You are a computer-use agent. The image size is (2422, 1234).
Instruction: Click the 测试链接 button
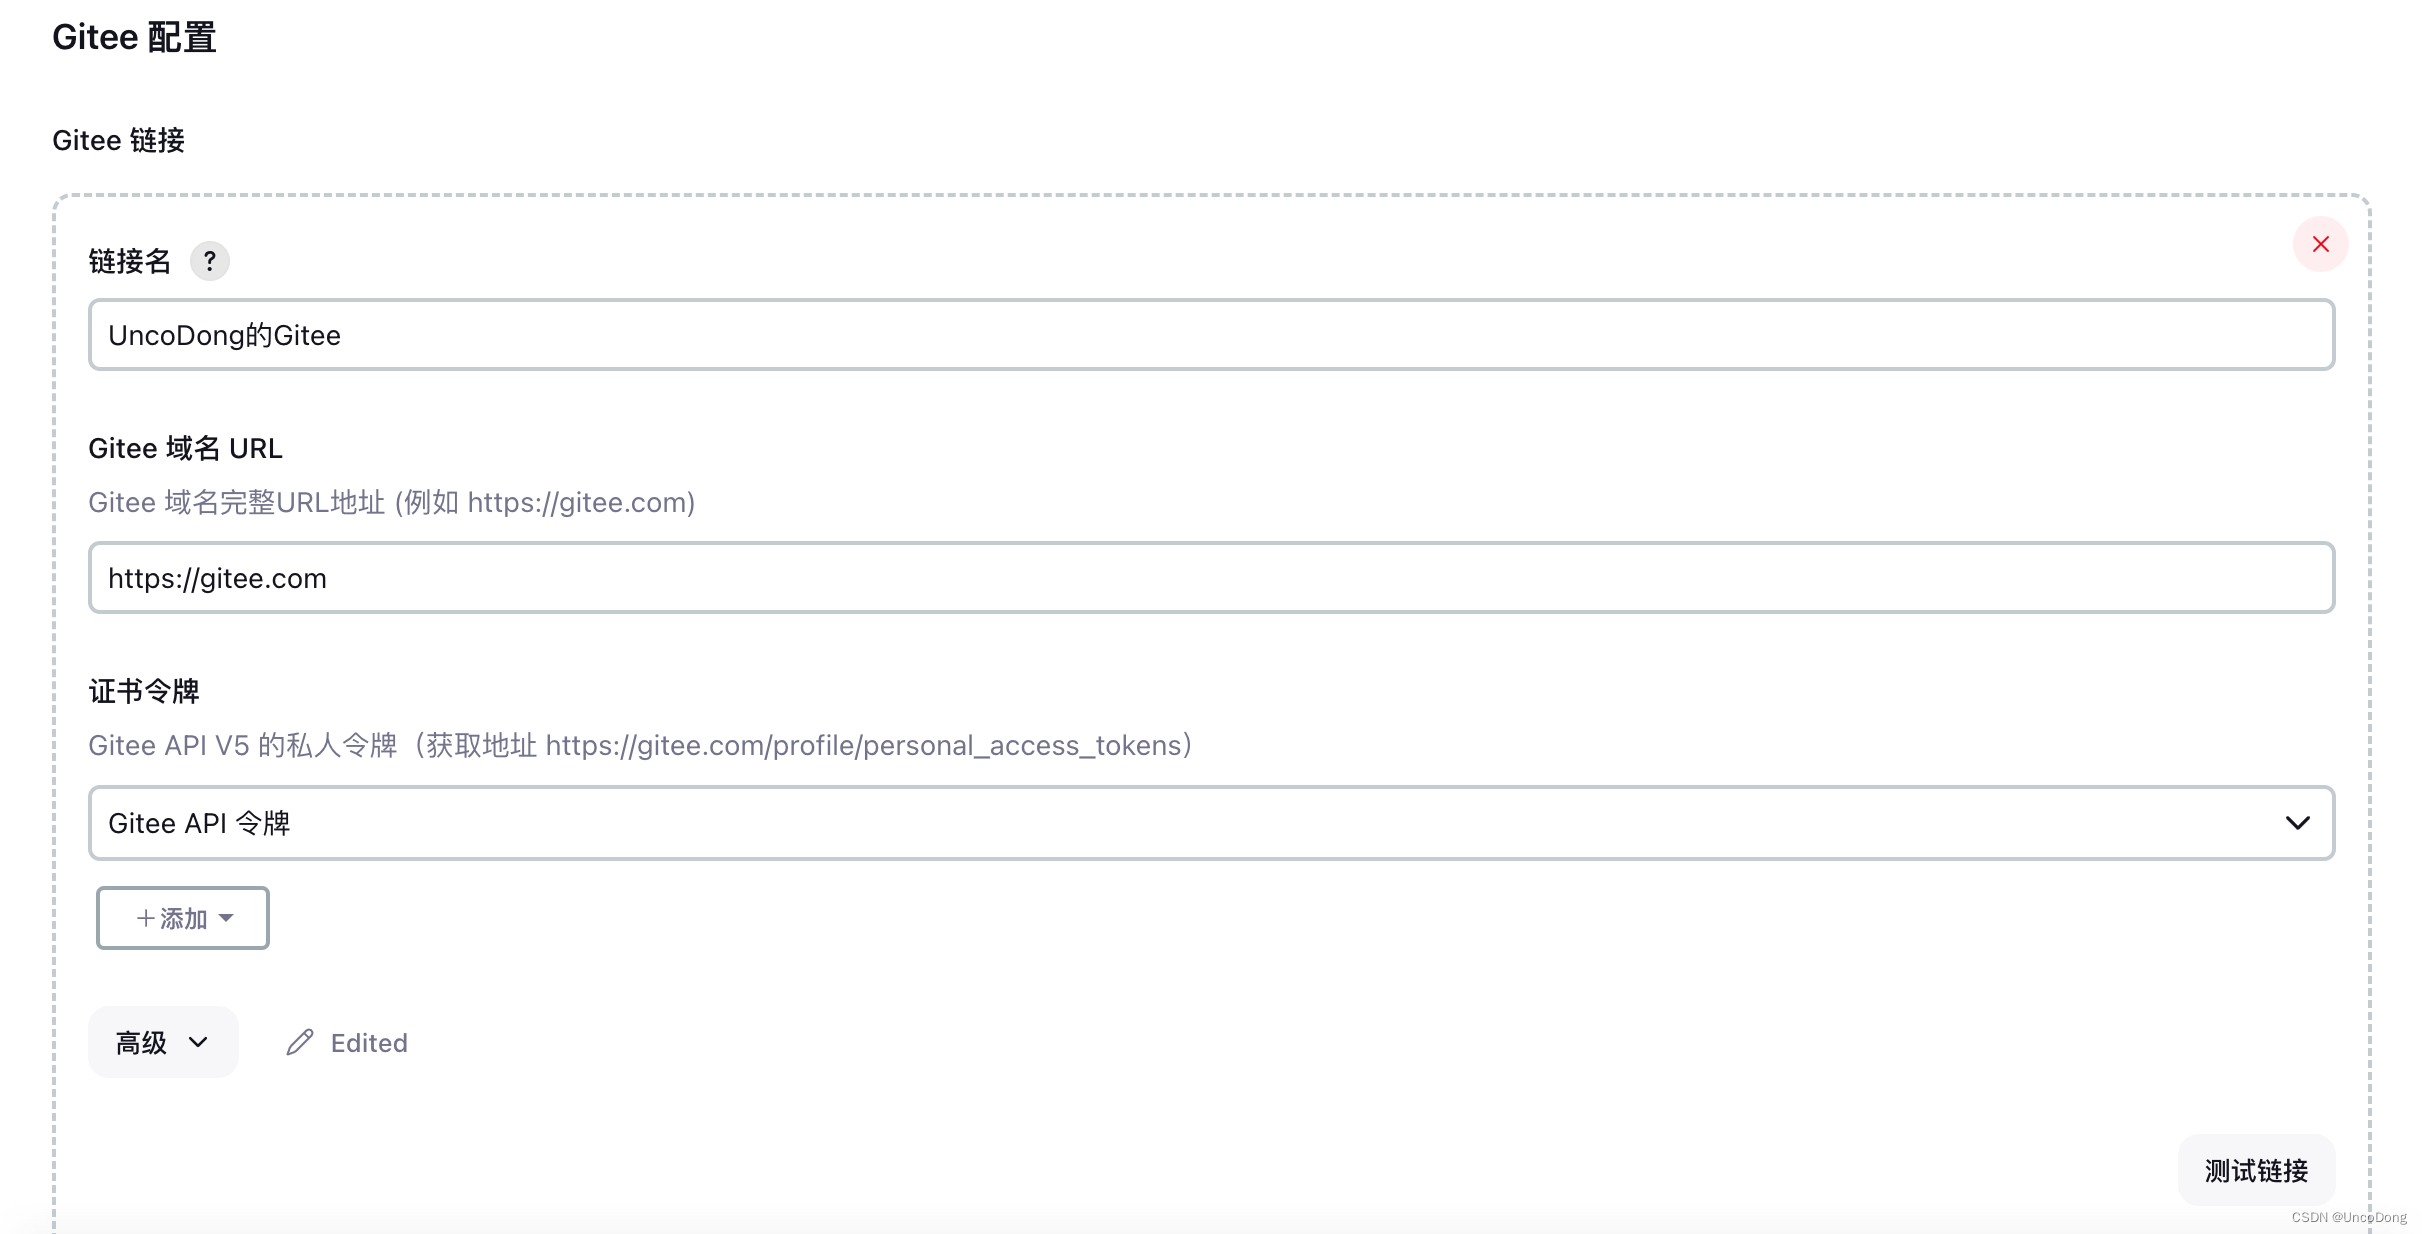(x=2256, y=1170)
